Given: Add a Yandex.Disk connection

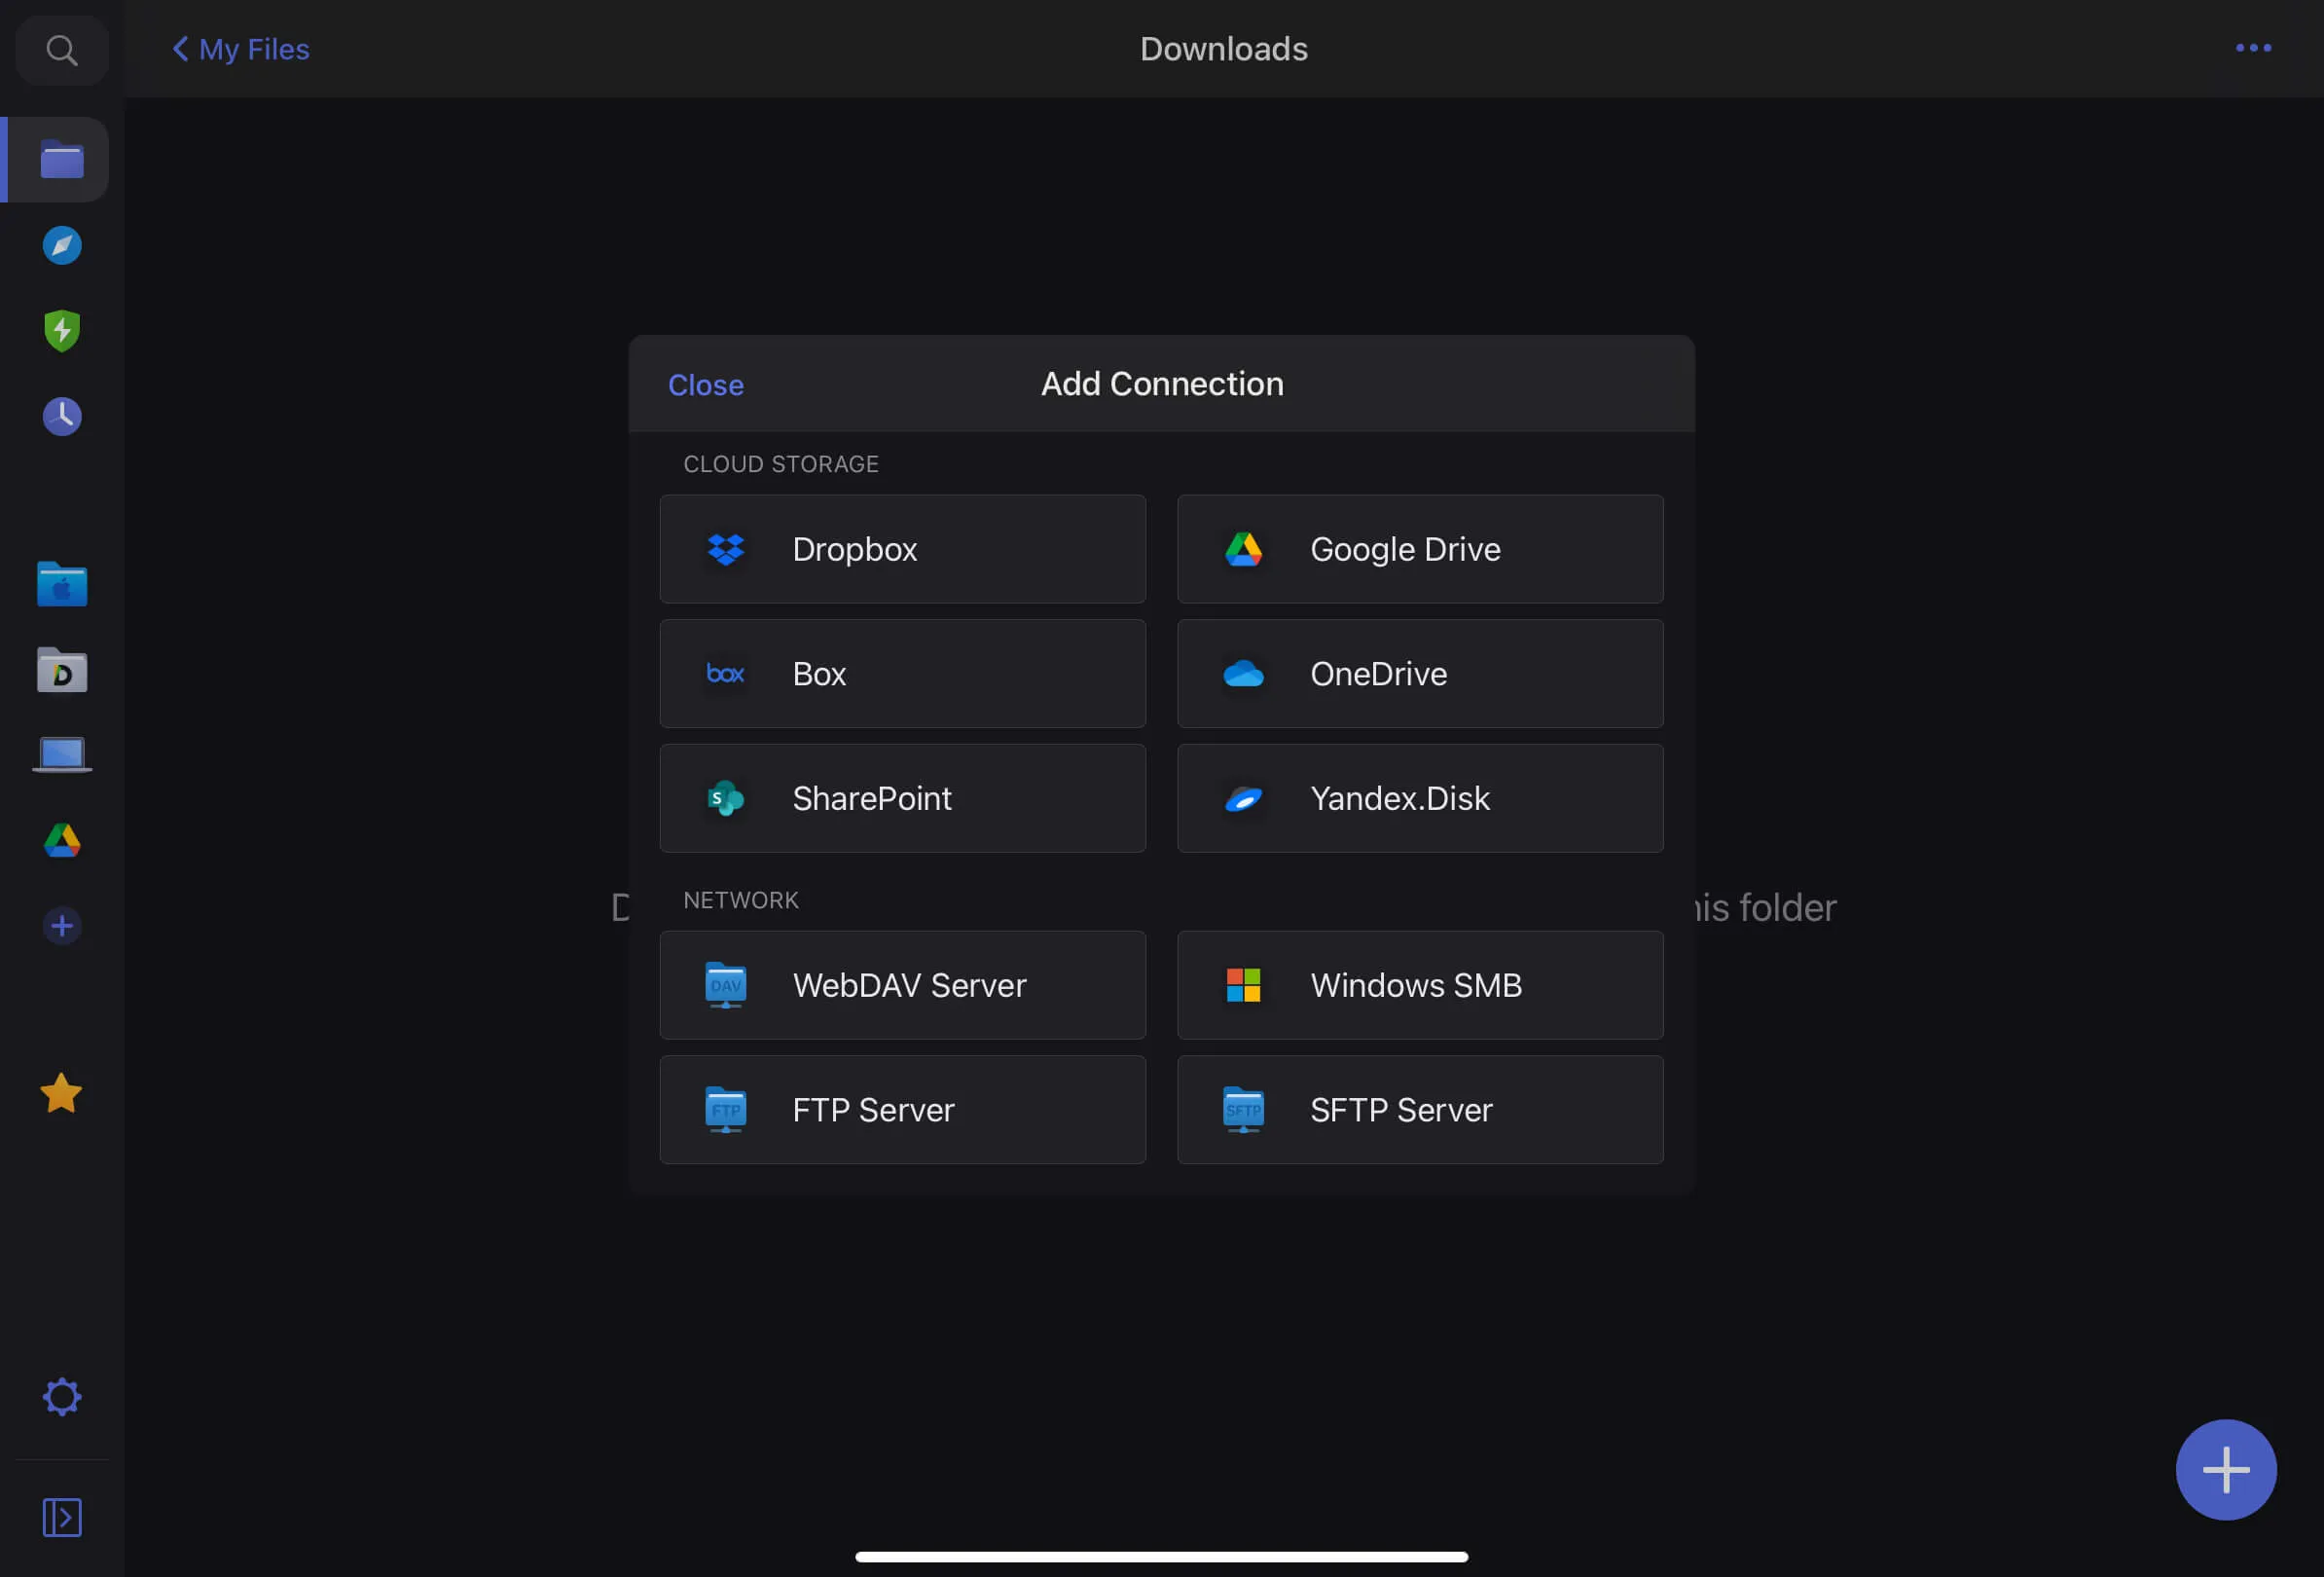Looking at the screenshot, I should pos(1420,798).
